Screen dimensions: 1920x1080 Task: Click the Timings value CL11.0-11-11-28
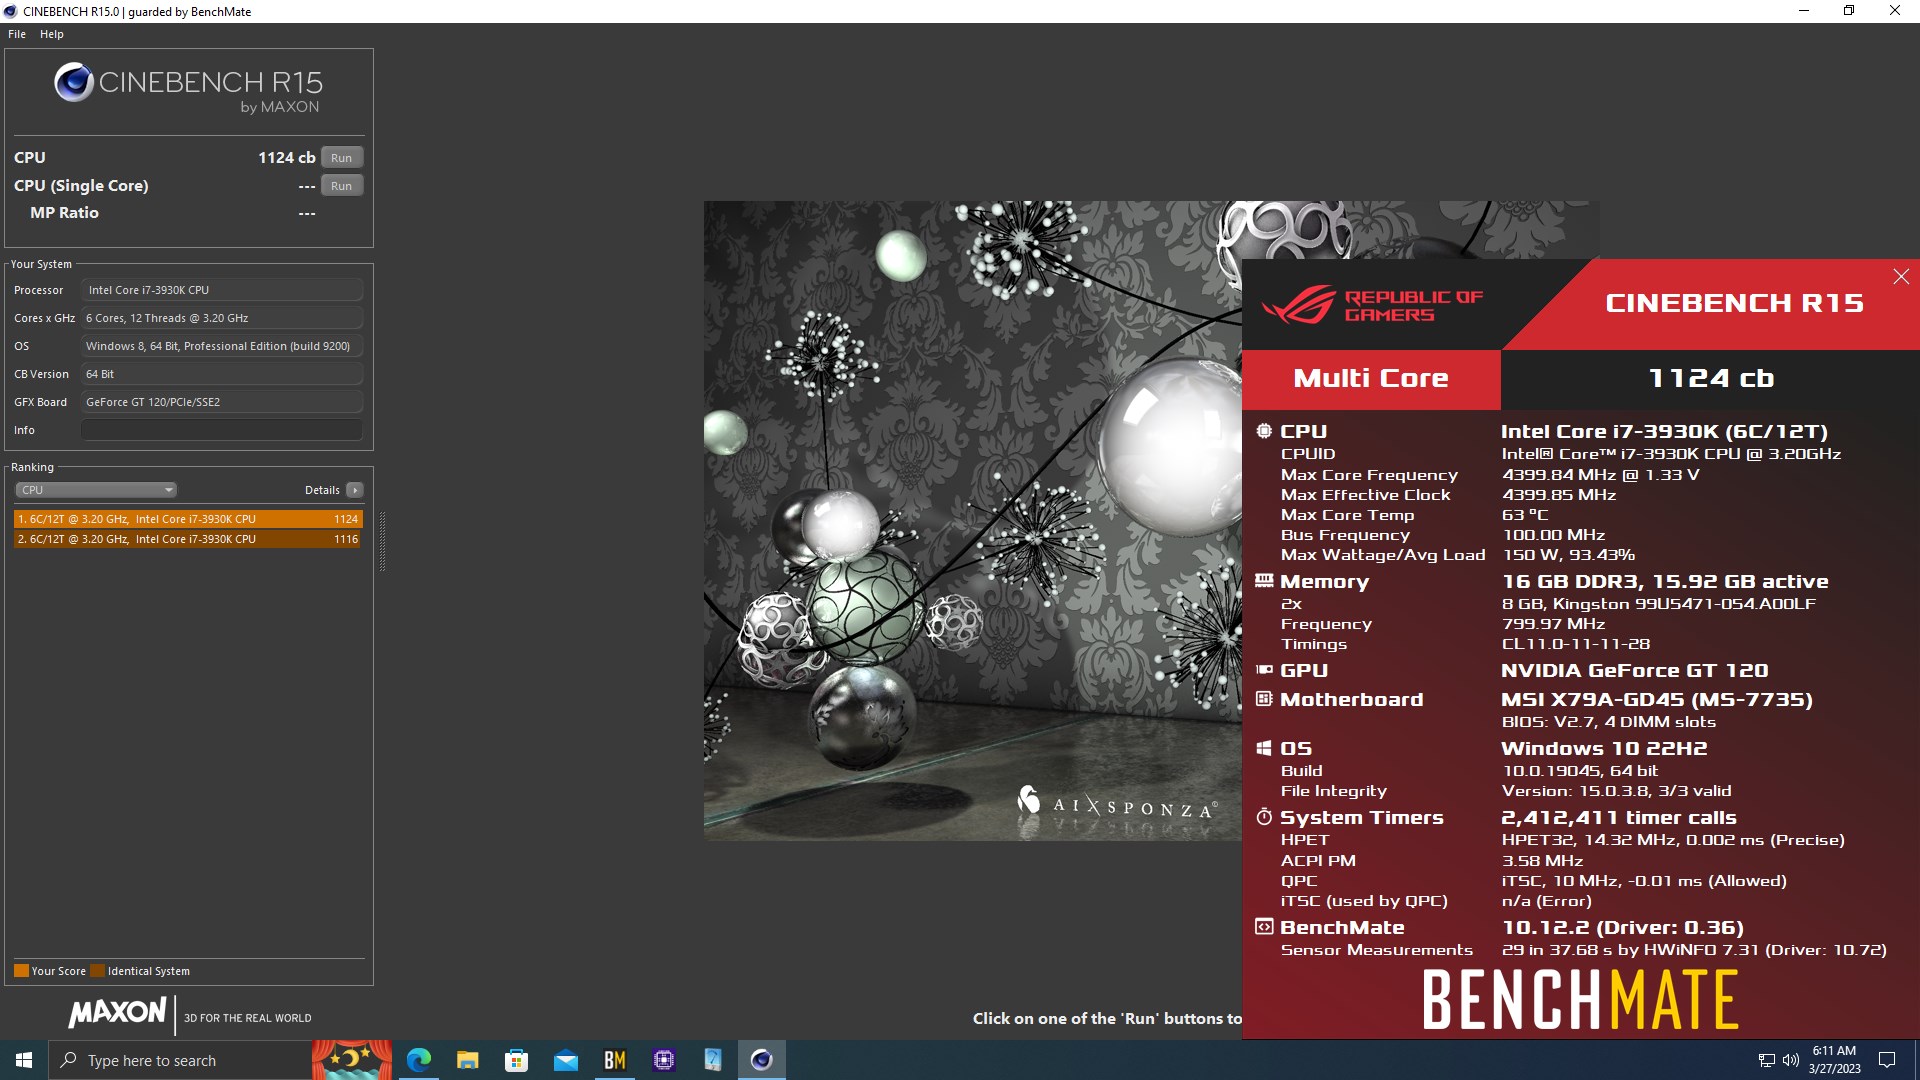tap(1576, 644)
